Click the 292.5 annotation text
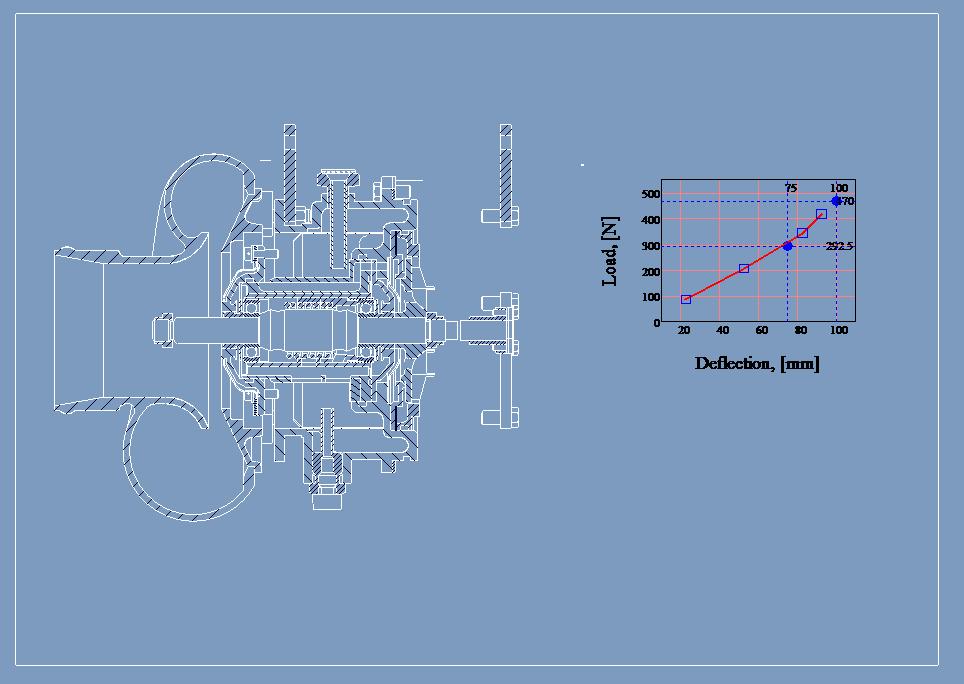This screenshot has height=684, width=964. pos(839,246)
